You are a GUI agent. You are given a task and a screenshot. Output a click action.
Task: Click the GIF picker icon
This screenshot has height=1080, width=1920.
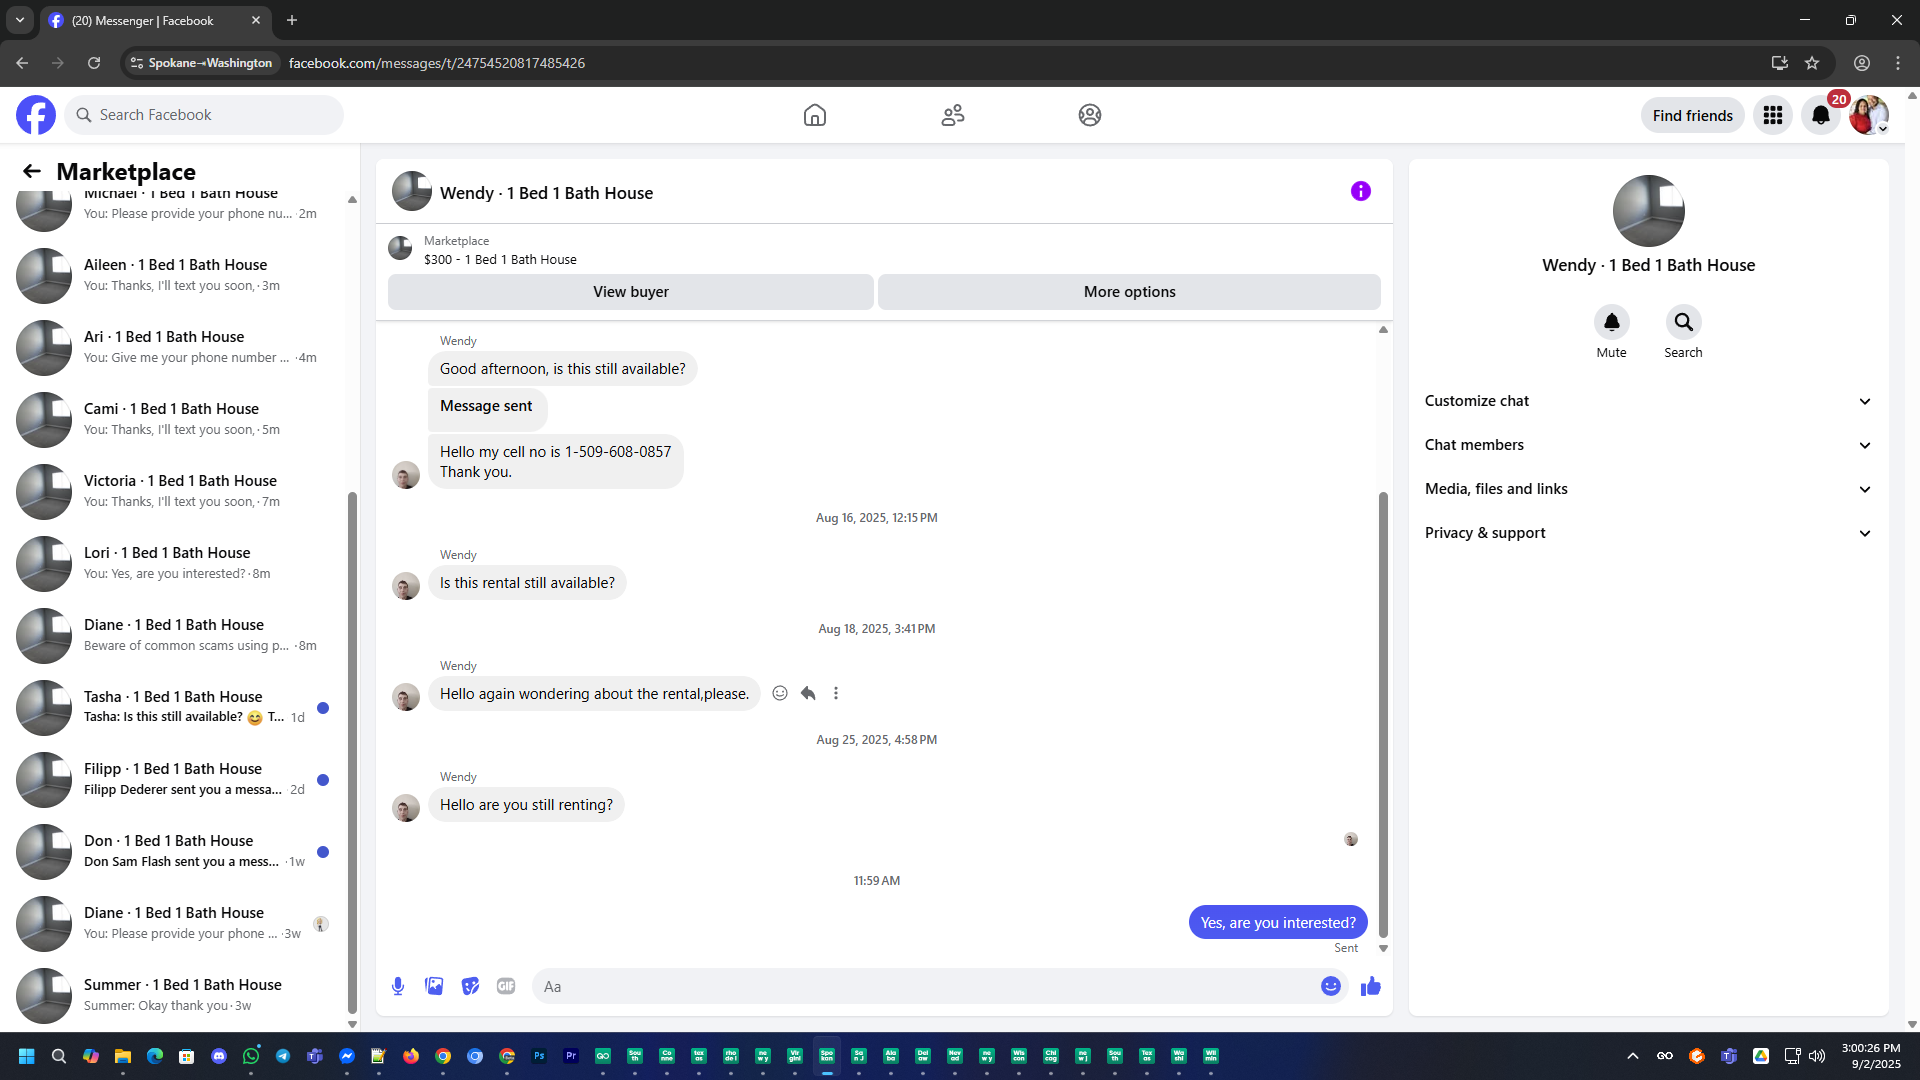tap(506, 986)
